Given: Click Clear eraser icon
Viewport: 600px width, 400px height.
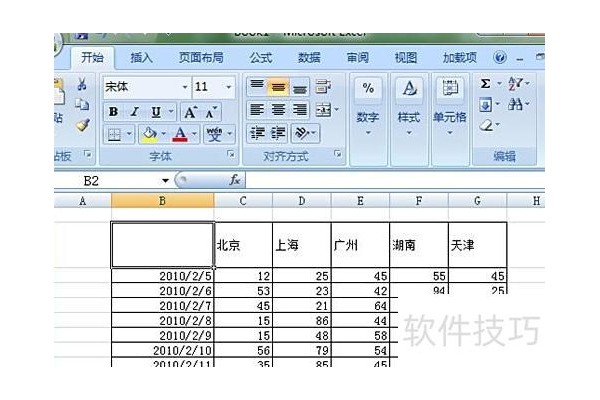Looking at the screenshot, I should click(486, 125).
